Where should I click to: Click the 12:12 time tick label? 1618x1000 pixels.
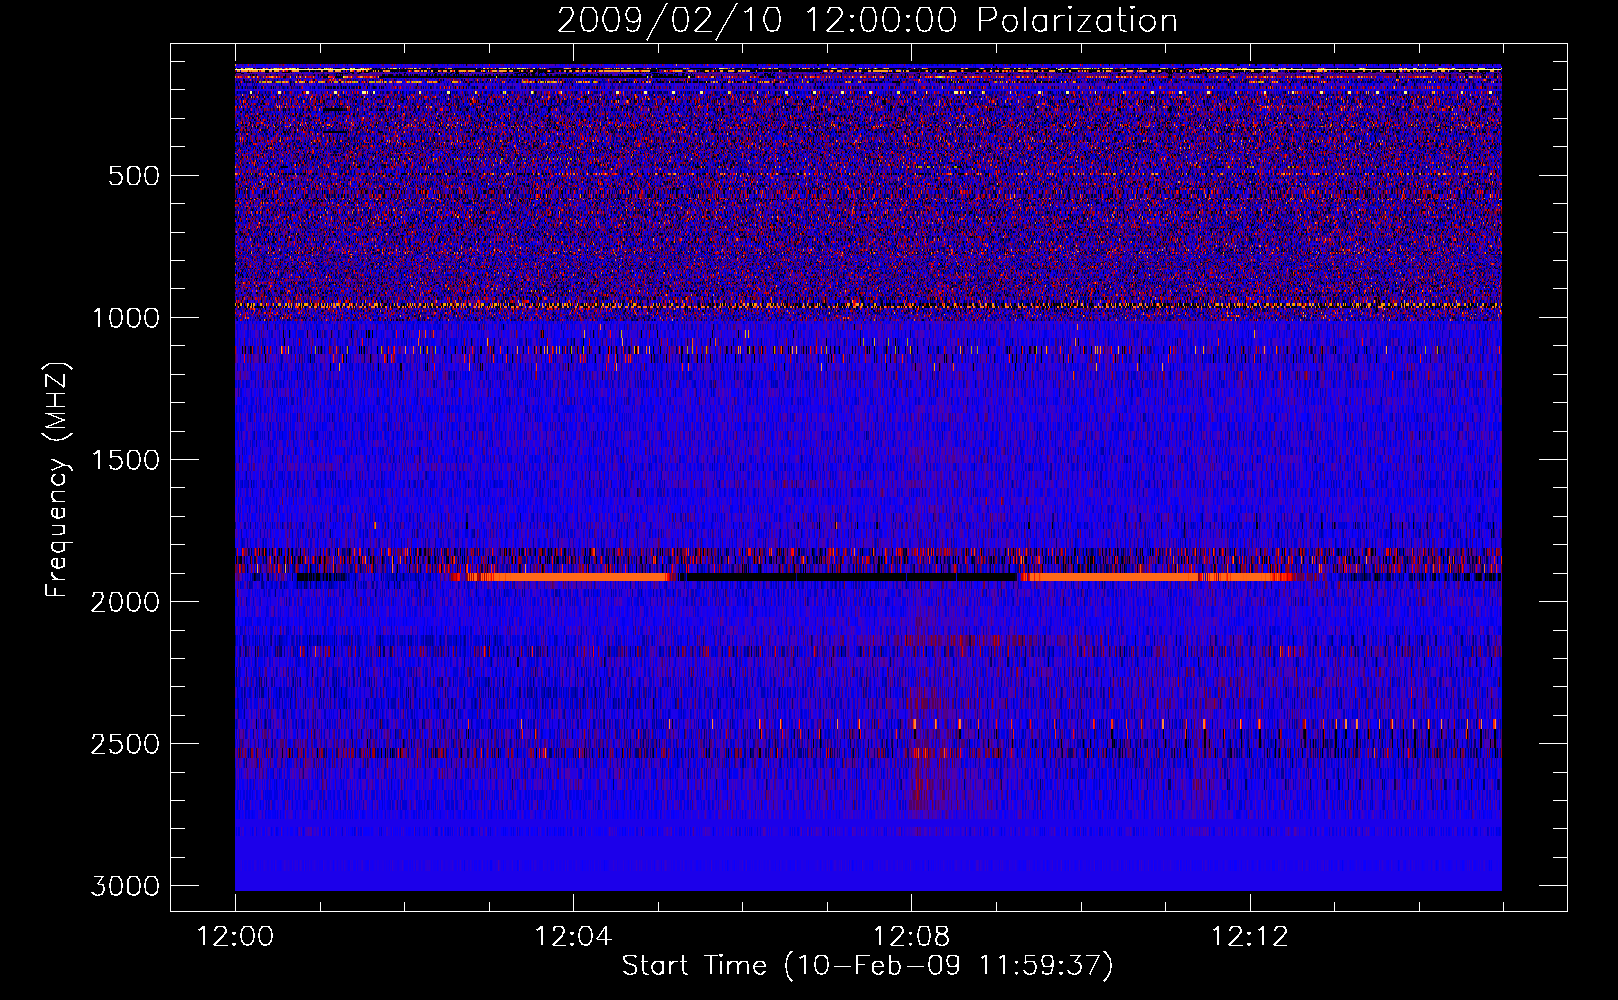click(x=1249, y=937)
